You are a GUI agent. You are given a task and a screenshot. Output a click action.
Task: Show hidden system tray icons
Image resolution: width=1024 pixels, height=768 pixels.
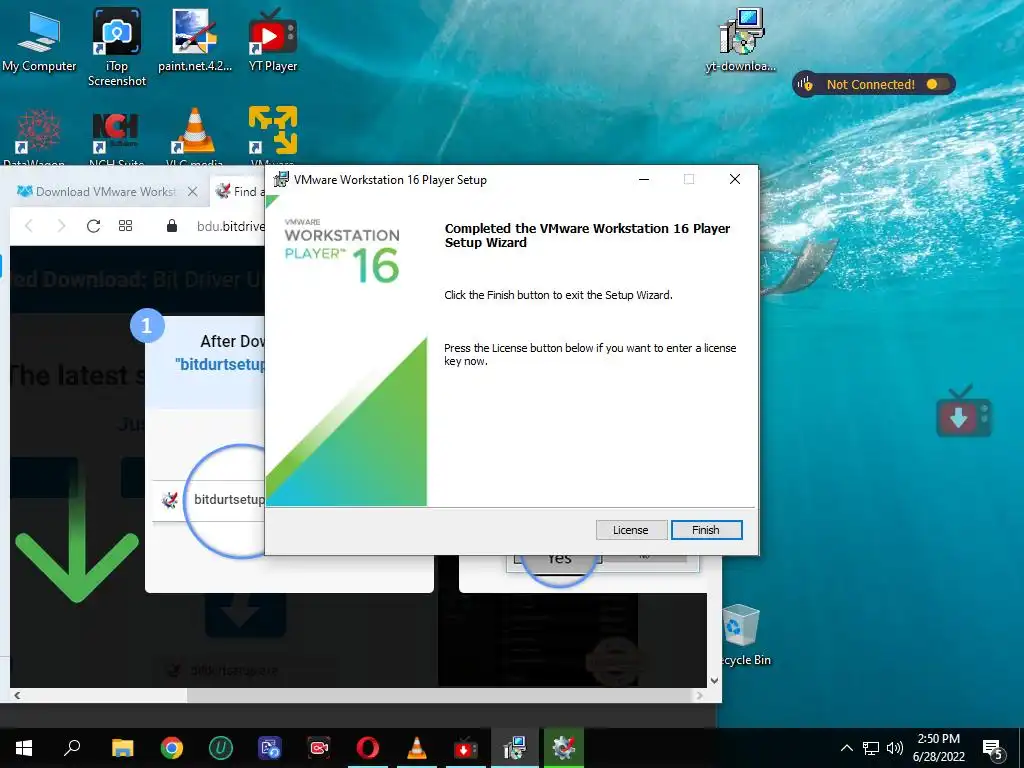coord(846,748)
